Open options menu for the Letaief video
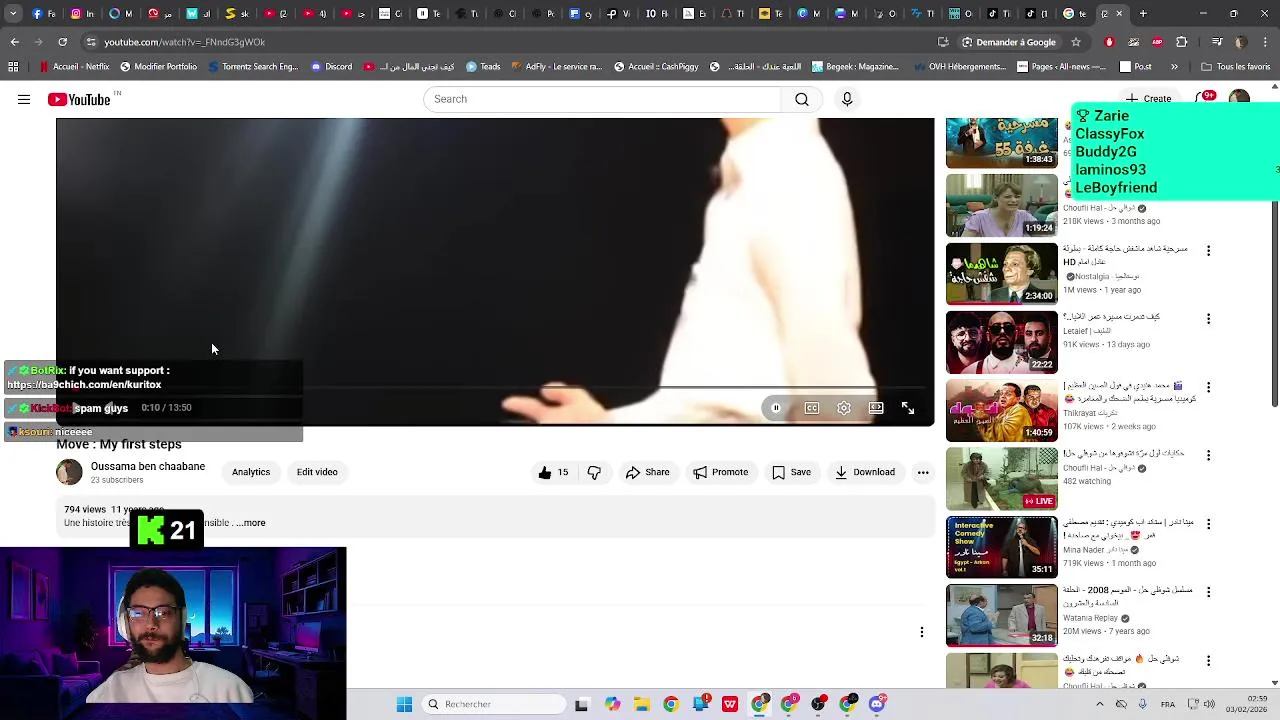The width and height of the screenshot is (1280, 720). (1208, 319)
